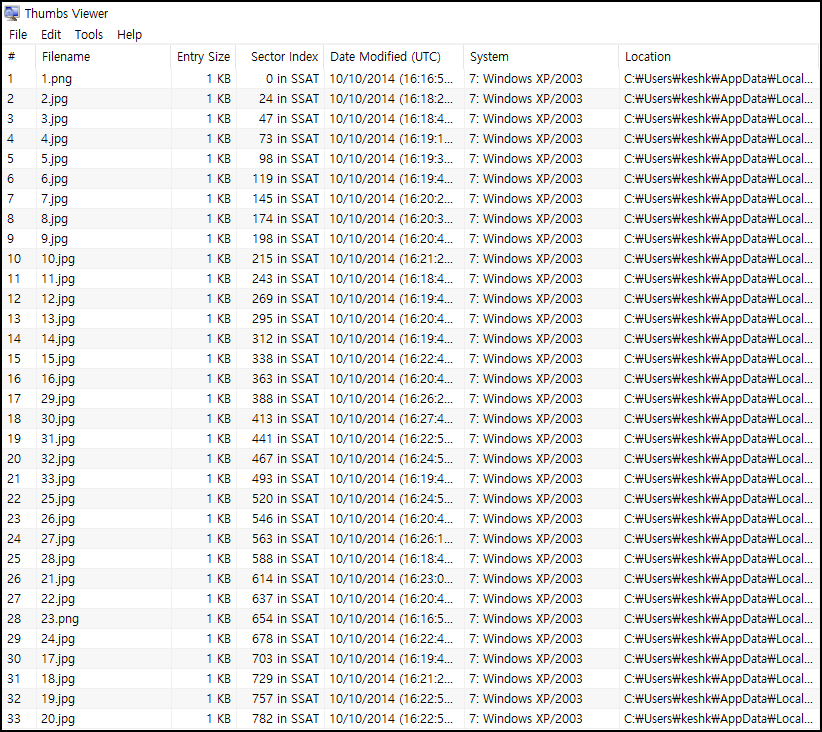This screenshot has height=732, width=822.
Task: Click the '338 in SSAT' sector cell
Action: (x=285, y=359)
